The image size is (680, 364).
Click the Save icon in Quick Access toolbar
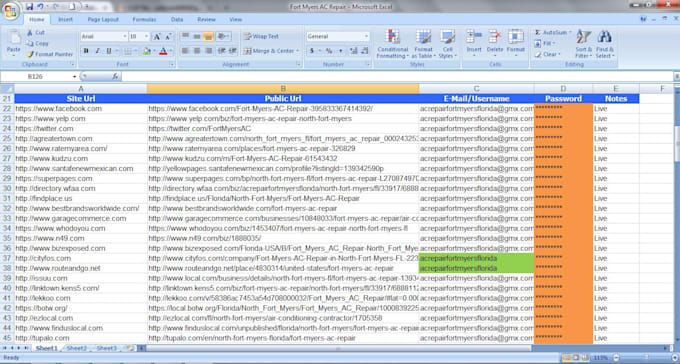click(x=29, y=7)
